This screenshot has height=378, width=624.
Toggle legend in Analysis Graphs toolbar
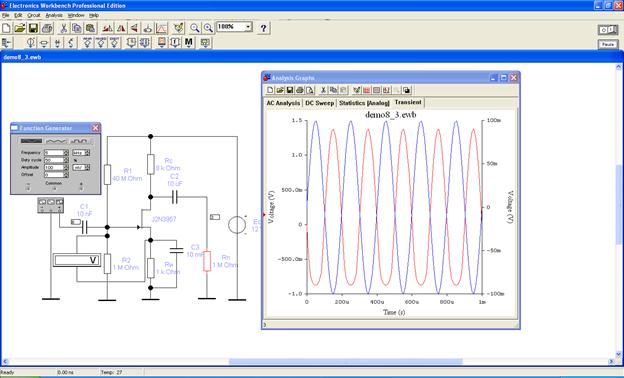(376, 90)
